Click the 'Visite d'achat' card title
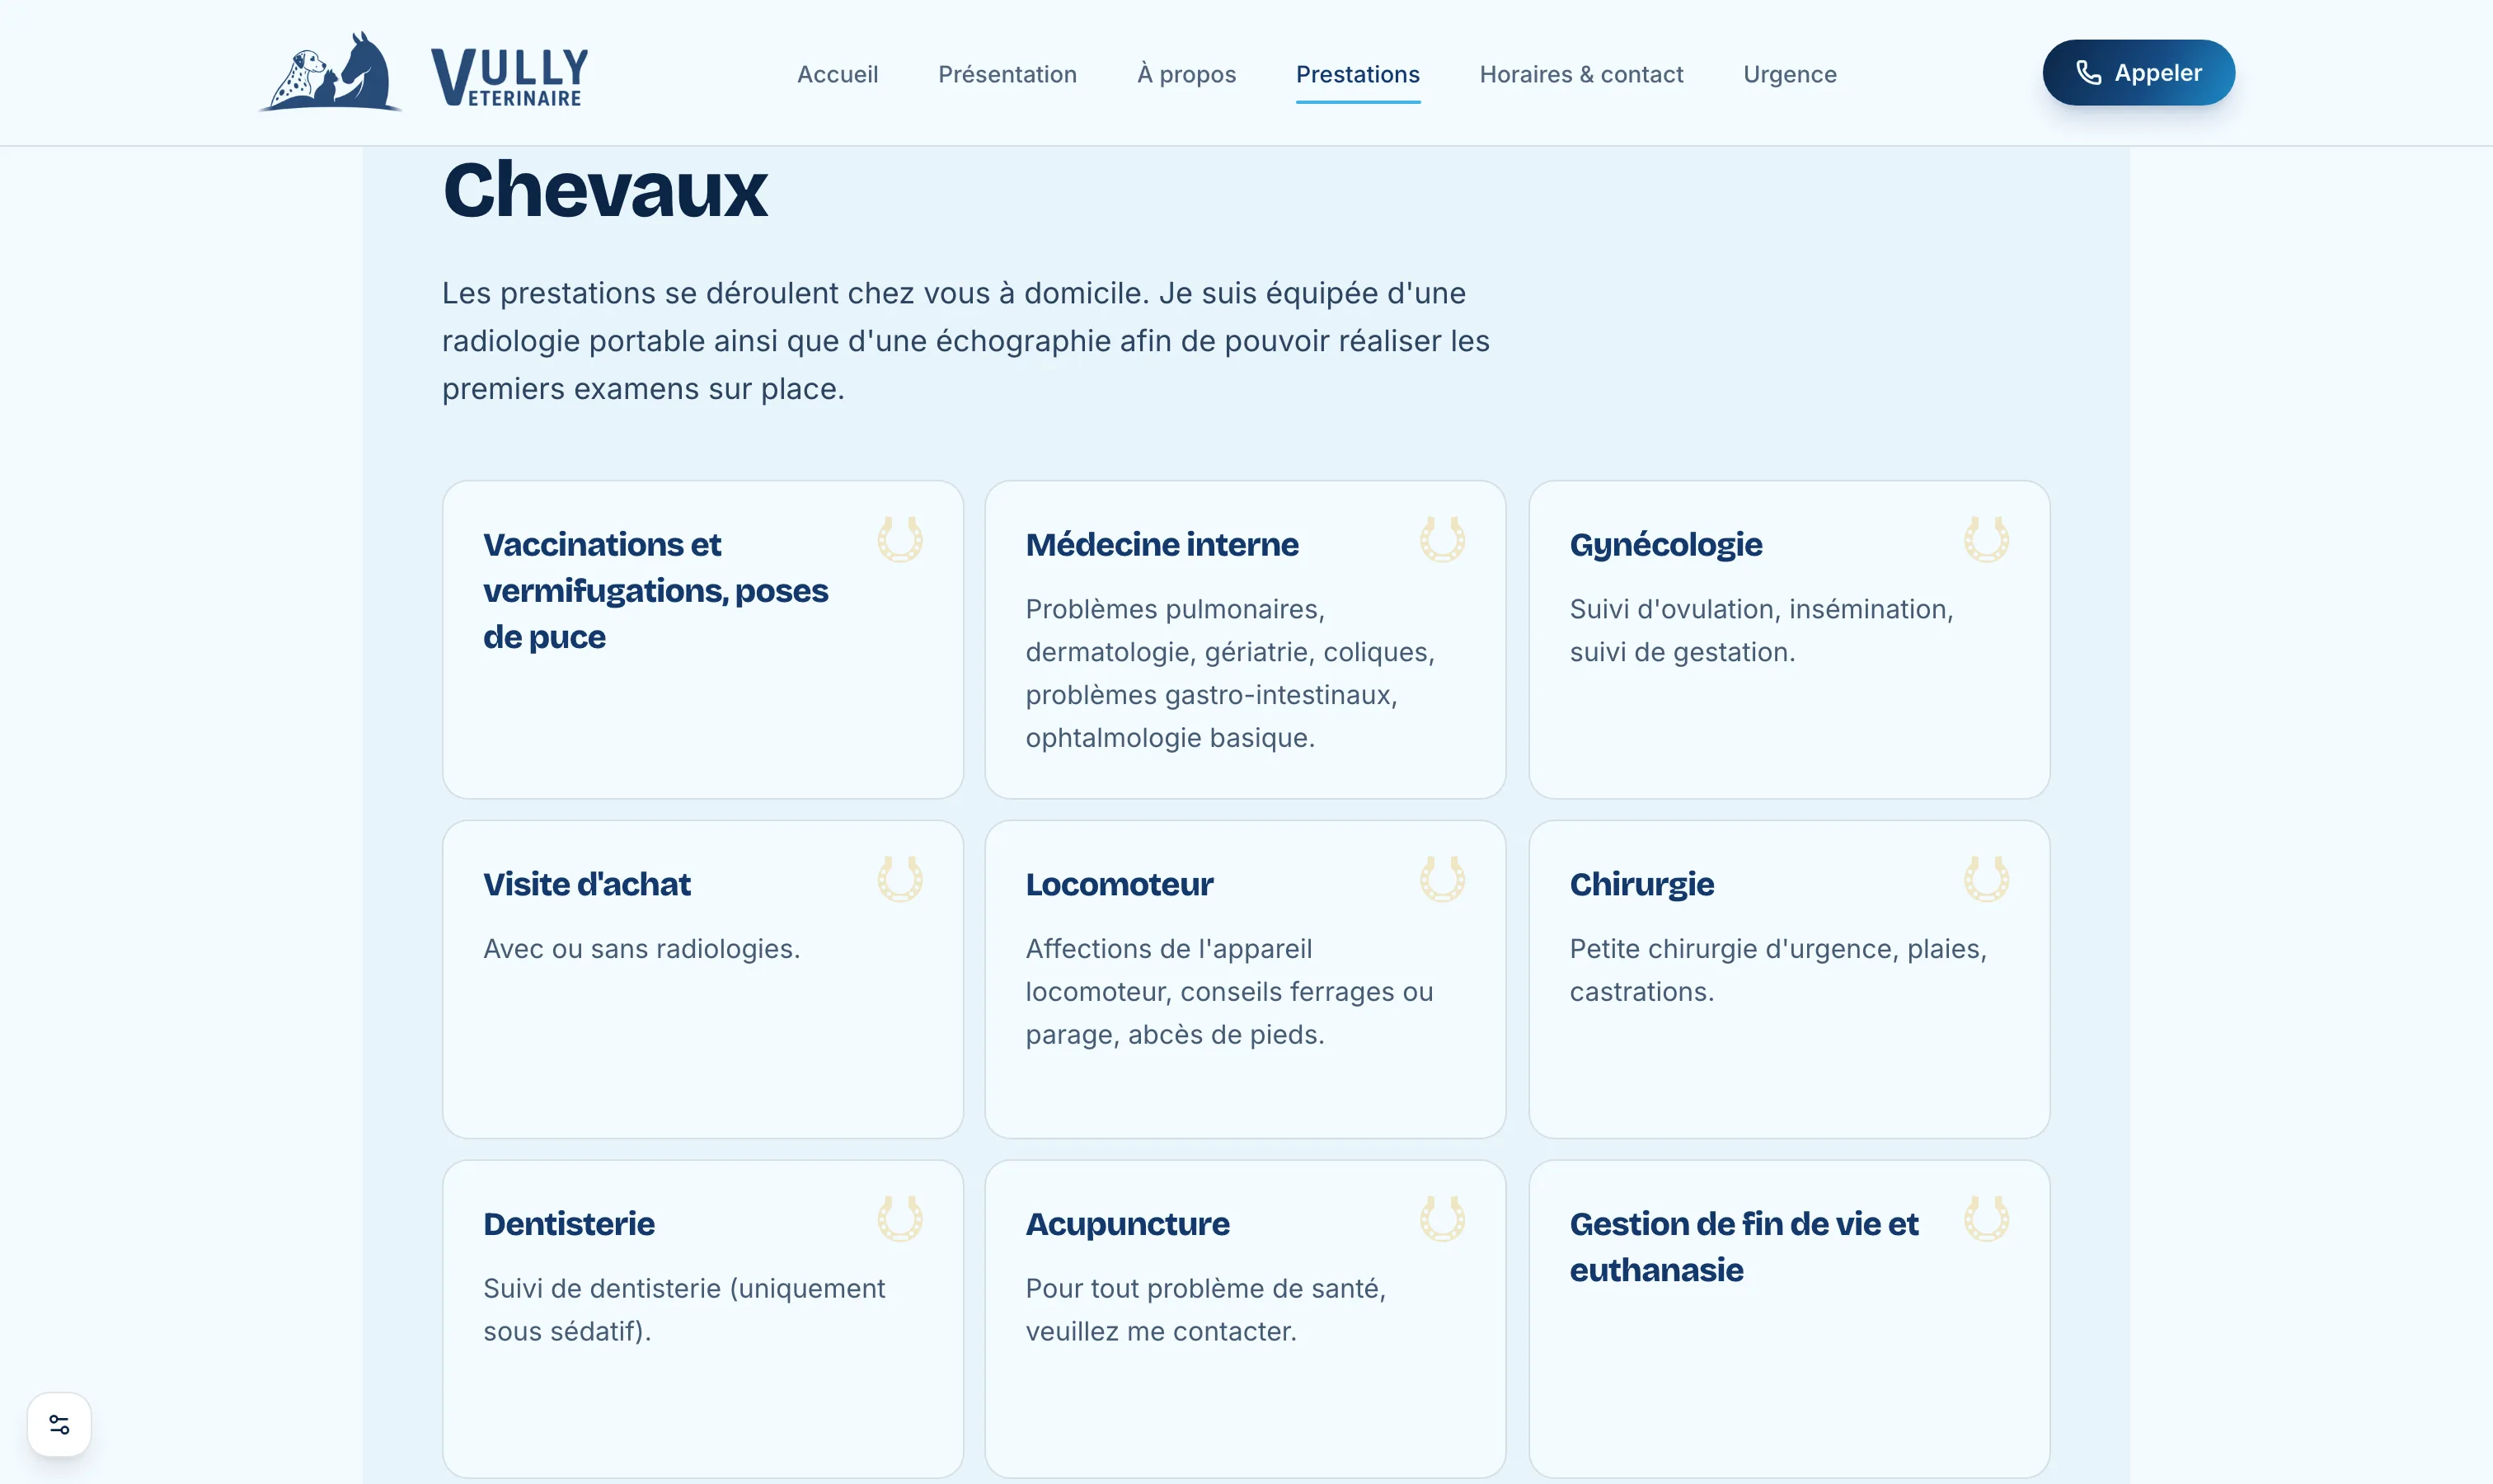 [587, 884]
